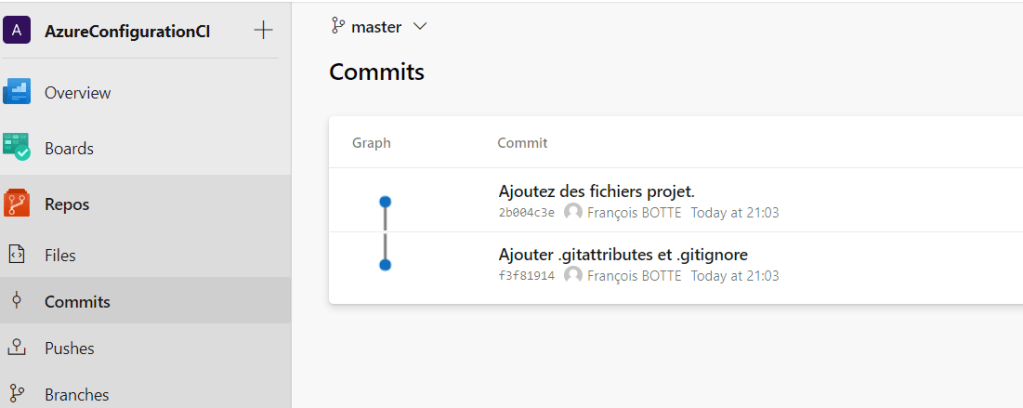Screen dimensions: 1023x408
Task: Expand the master branch dropdown chevron
Action: [420, 27]
